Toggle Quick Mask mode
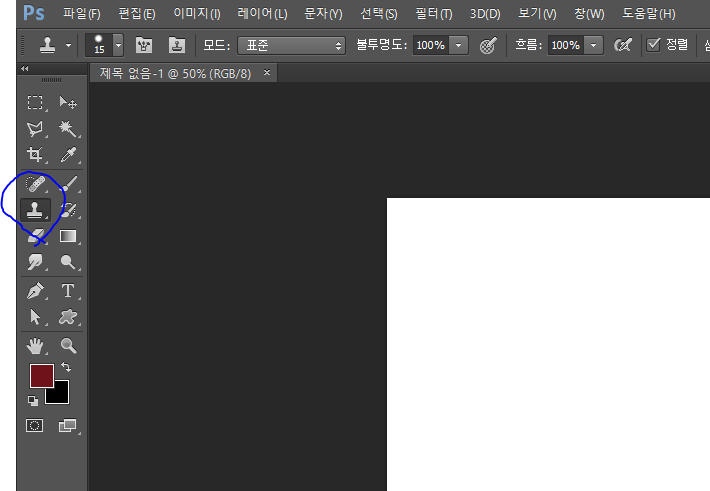710x491 pixels. (x=36, y=425)
